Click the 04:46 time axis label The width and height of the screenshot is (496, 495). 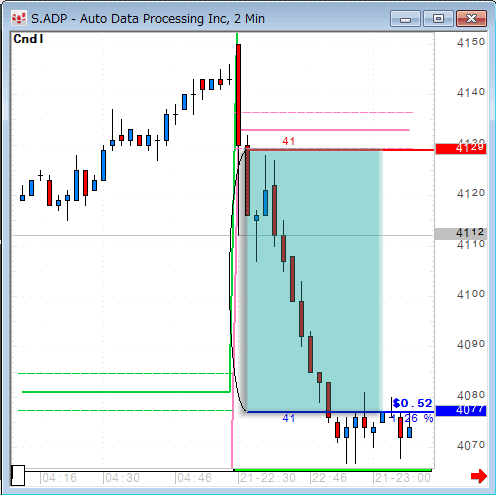tap(194, 478)
